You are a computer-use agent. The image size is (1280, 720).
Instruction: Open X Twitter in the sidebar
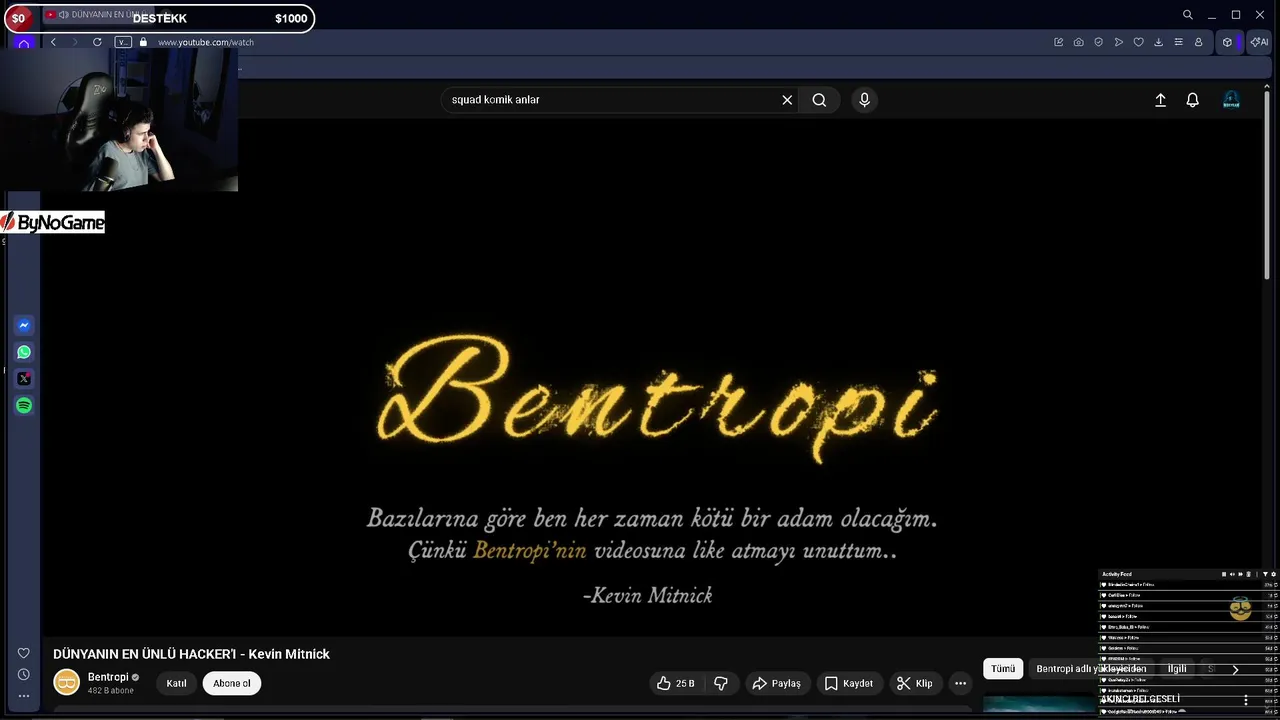pyautogui.click(x=24, y=378)
